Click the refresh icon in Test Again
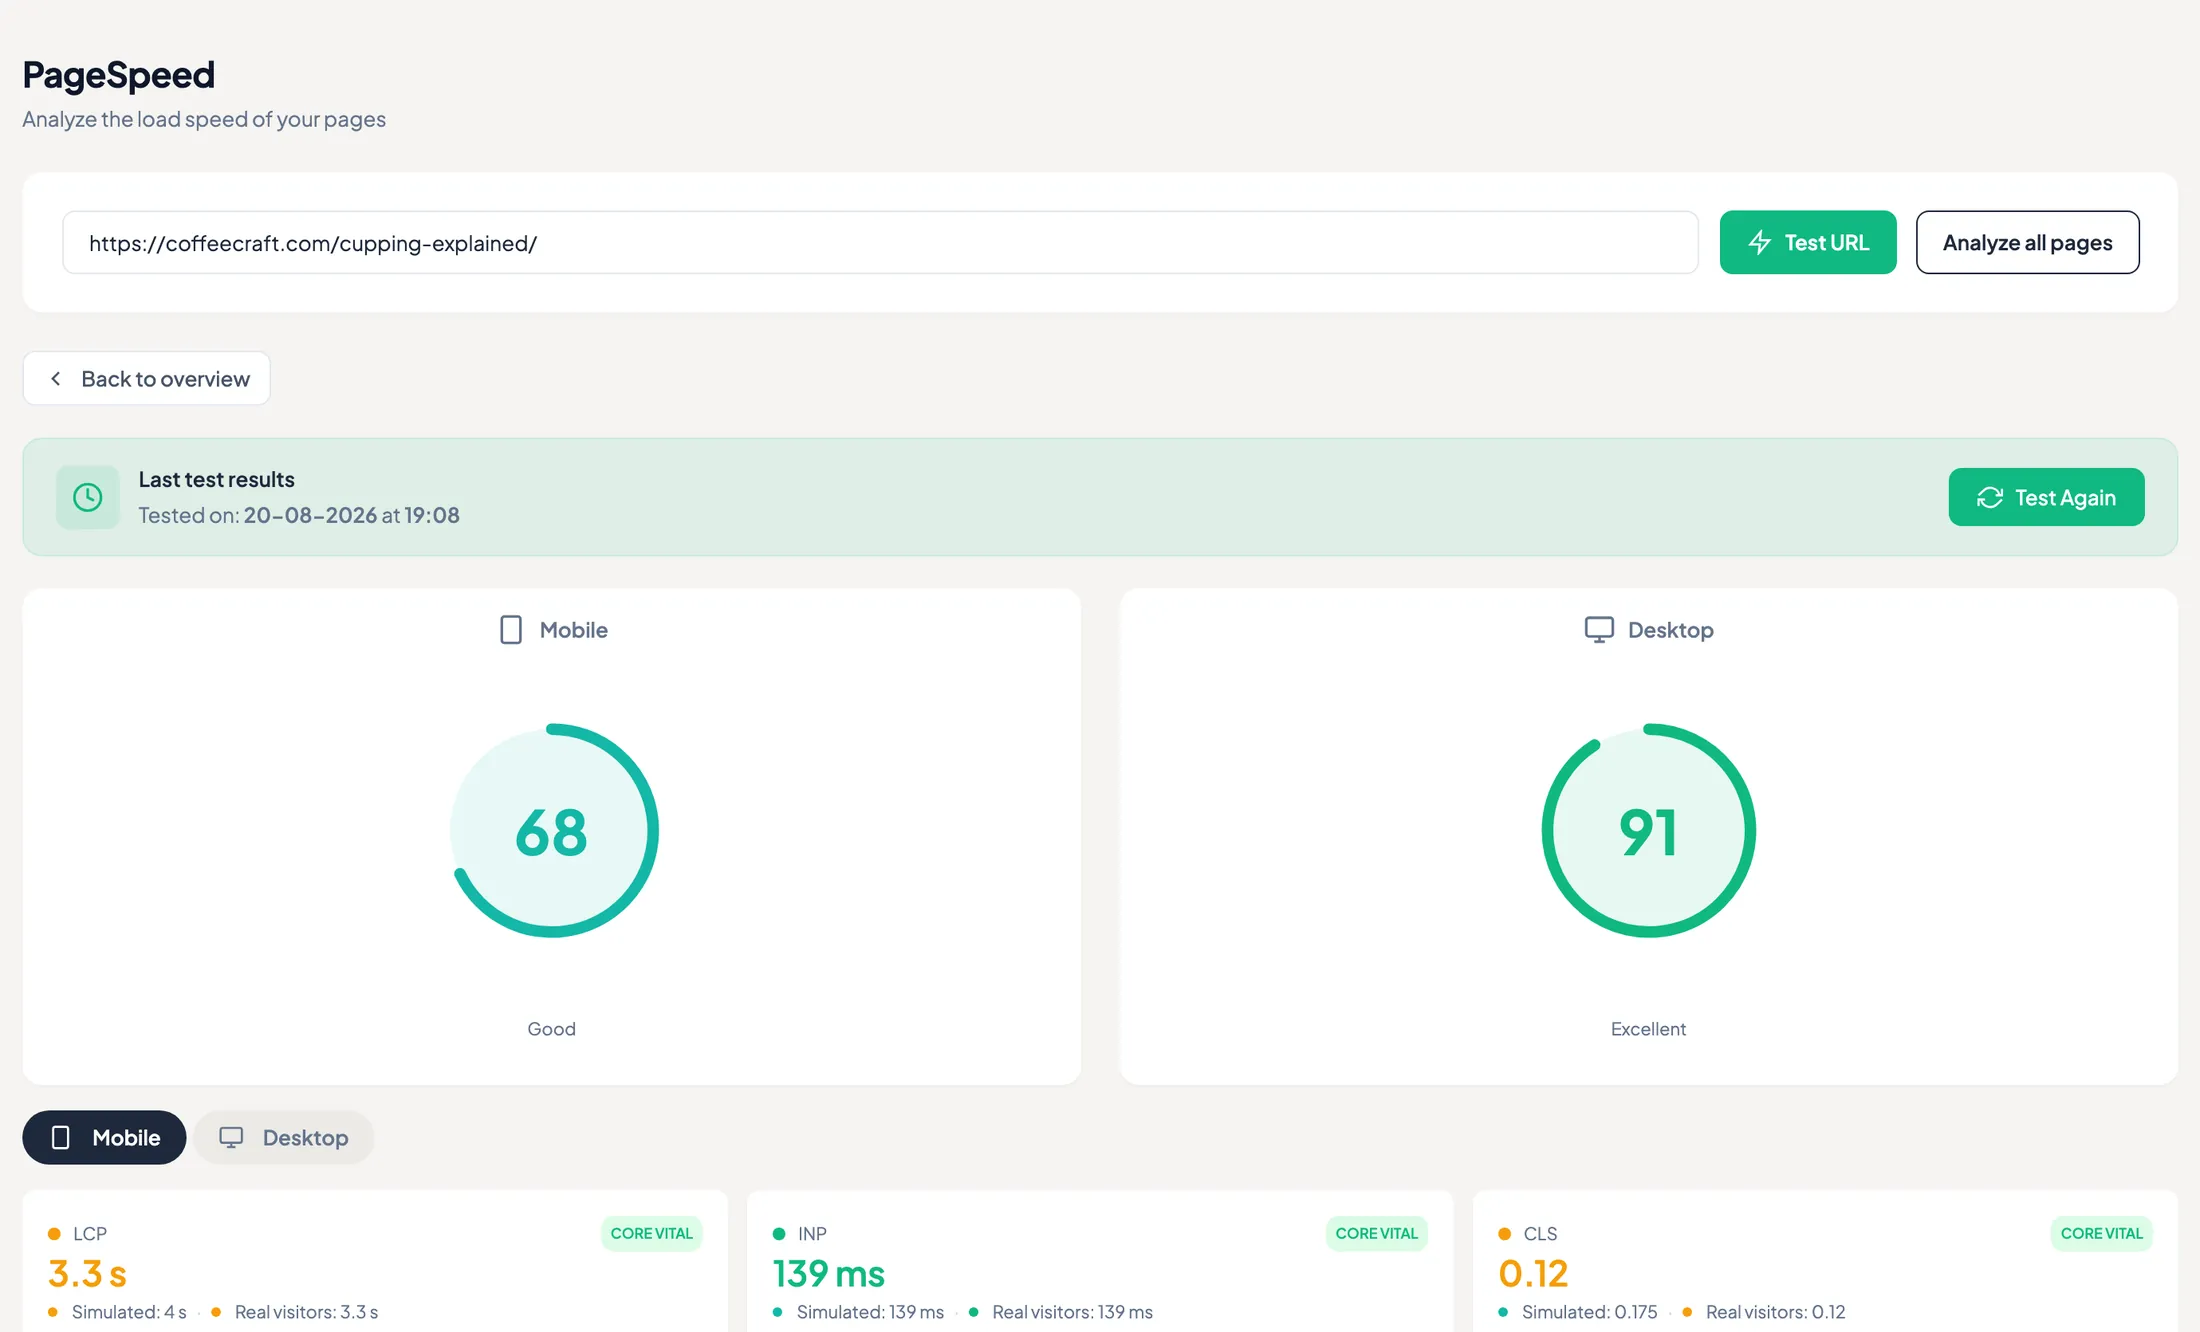This screenshot has width=2200, height=1332. tap(1989, 497)
